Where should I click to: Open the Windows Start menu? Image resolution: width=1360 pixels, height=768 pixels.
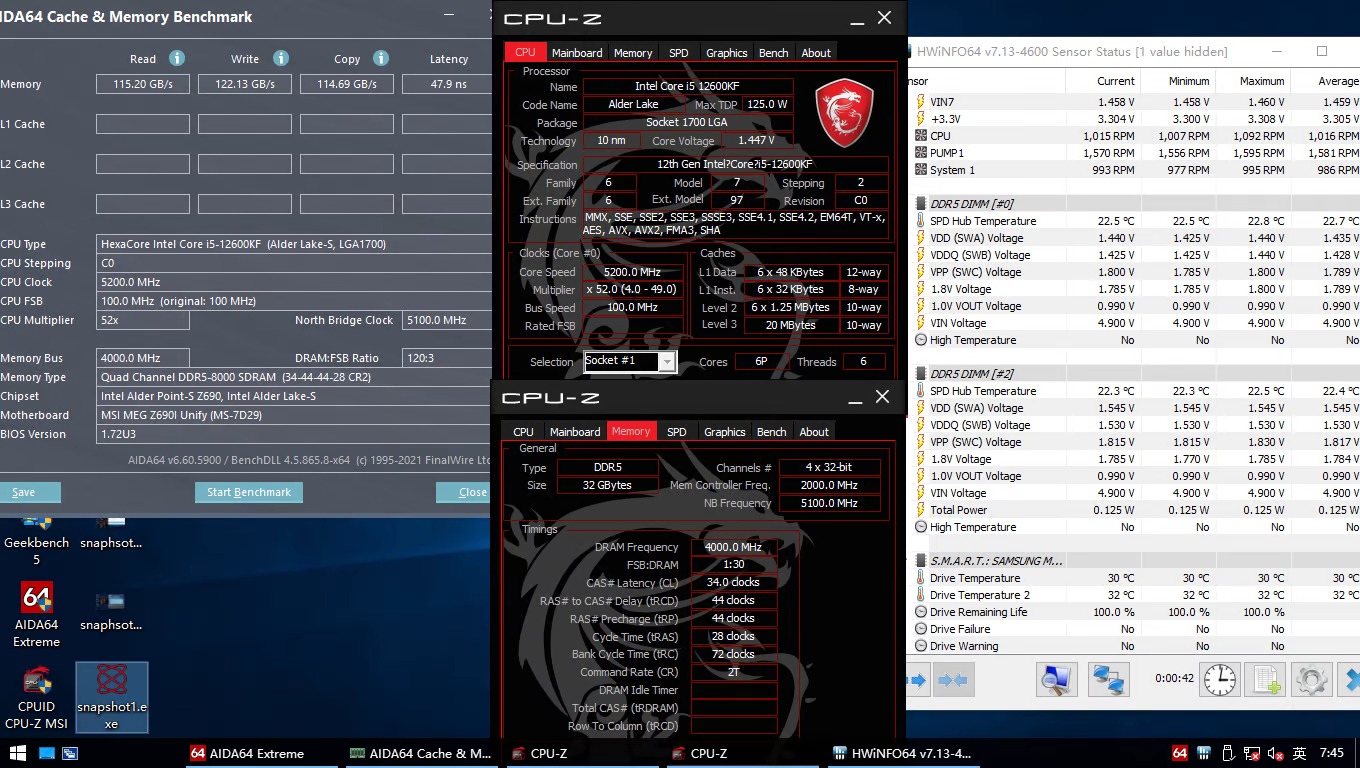tap(17, 753)
